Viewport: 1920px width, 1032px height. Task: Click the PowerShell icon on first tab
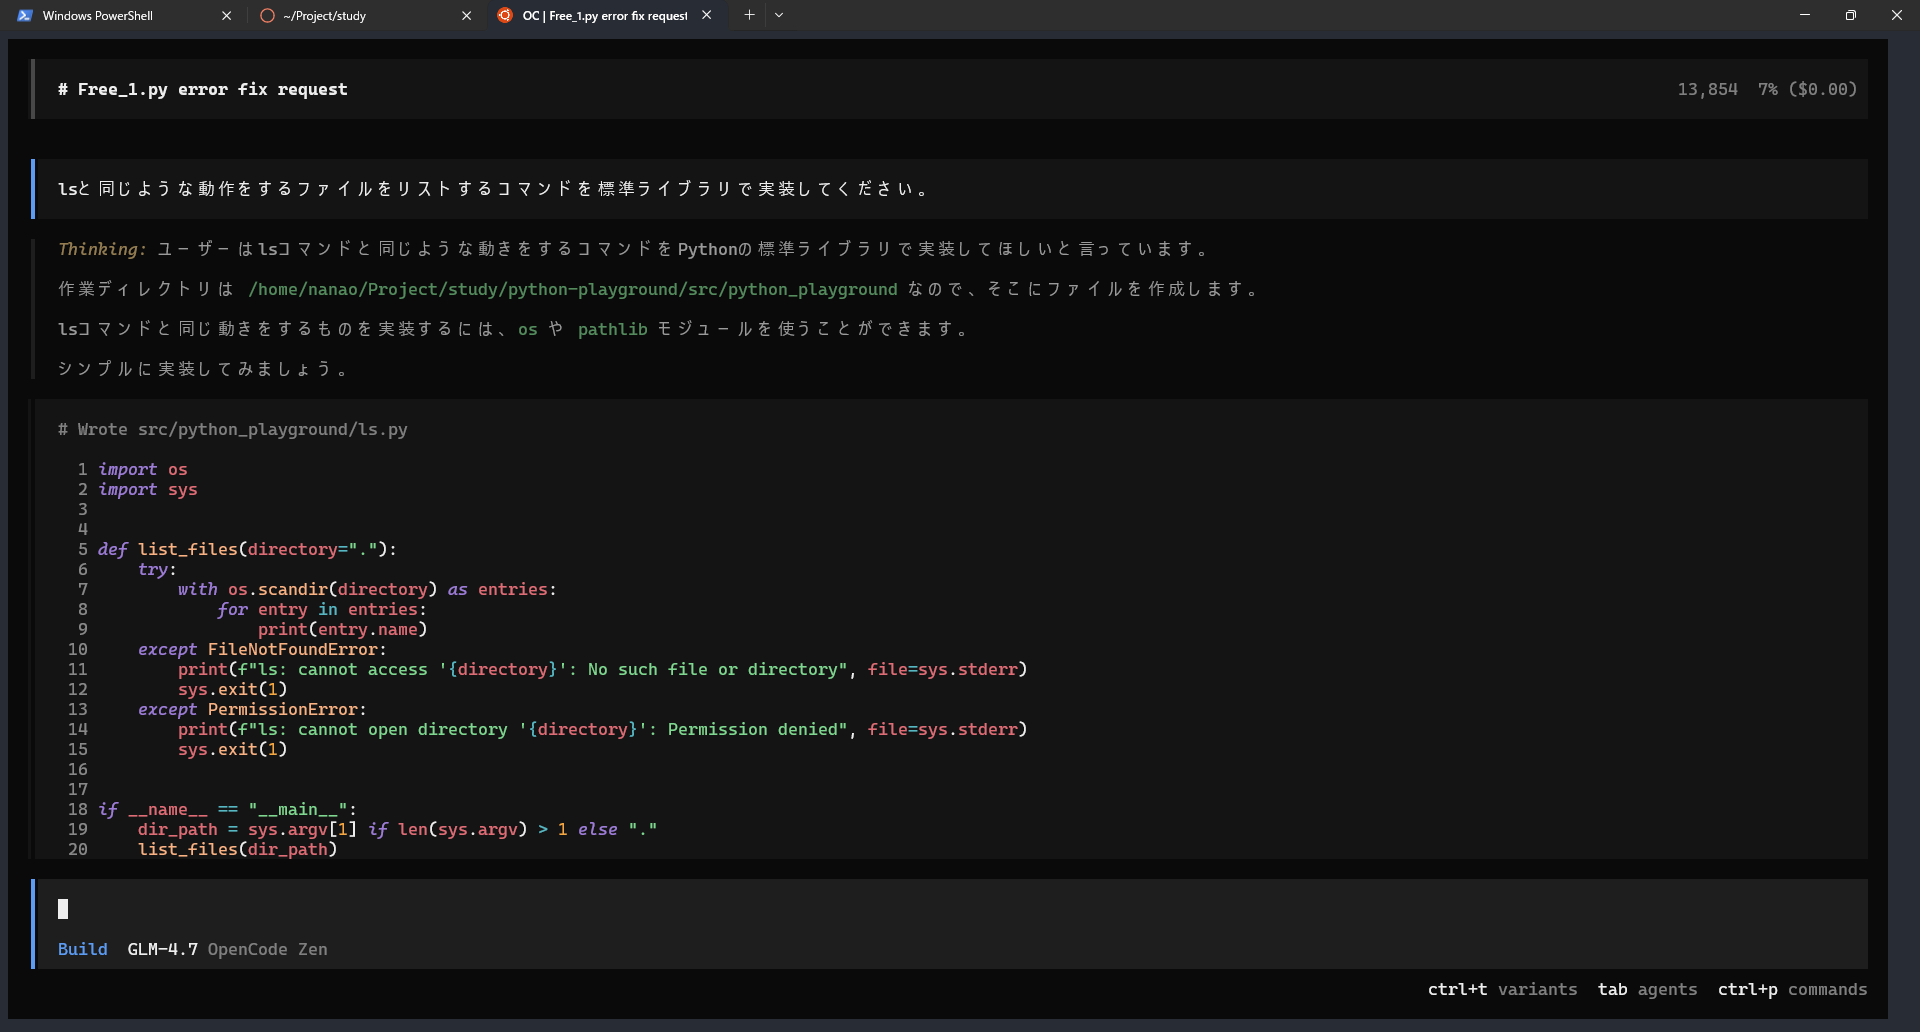click(25, 16)
